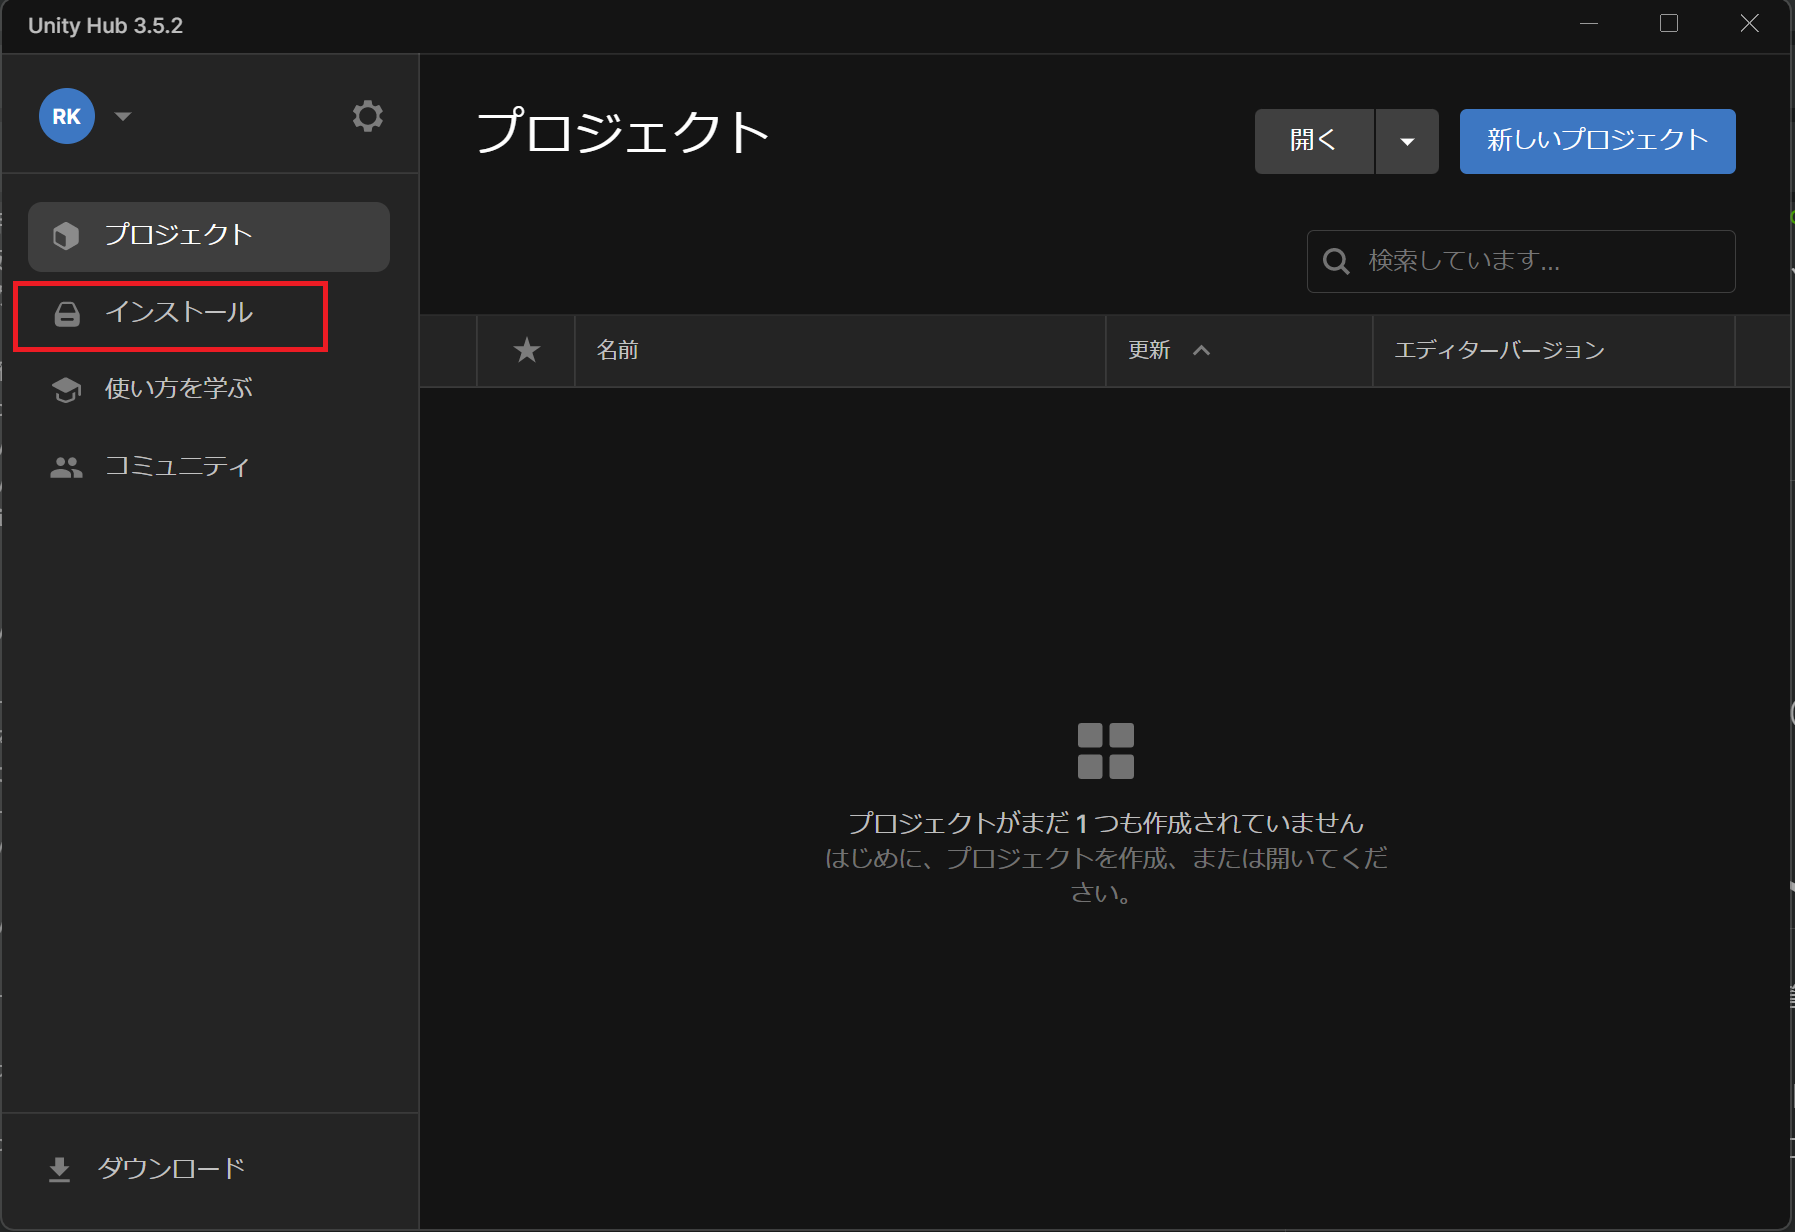The height and width of the screenshot is (1232, 1795).
Task: Maximize the Unity Hub window
Action: point(1669,24)
